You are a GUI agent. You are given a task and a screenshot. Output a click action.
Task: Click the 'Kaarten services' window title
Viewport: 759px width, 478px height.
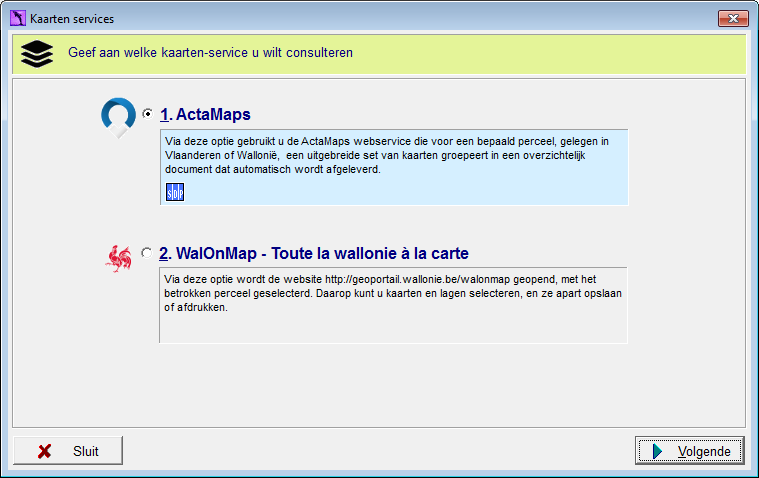[x=72, y=19]
